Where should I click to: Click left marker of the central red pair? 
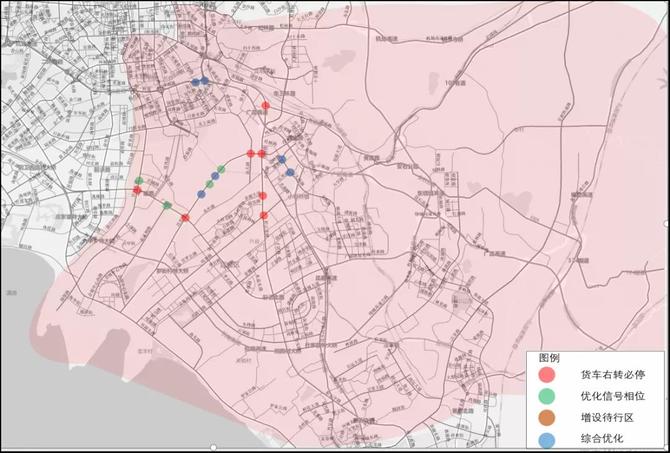(251, 153)
